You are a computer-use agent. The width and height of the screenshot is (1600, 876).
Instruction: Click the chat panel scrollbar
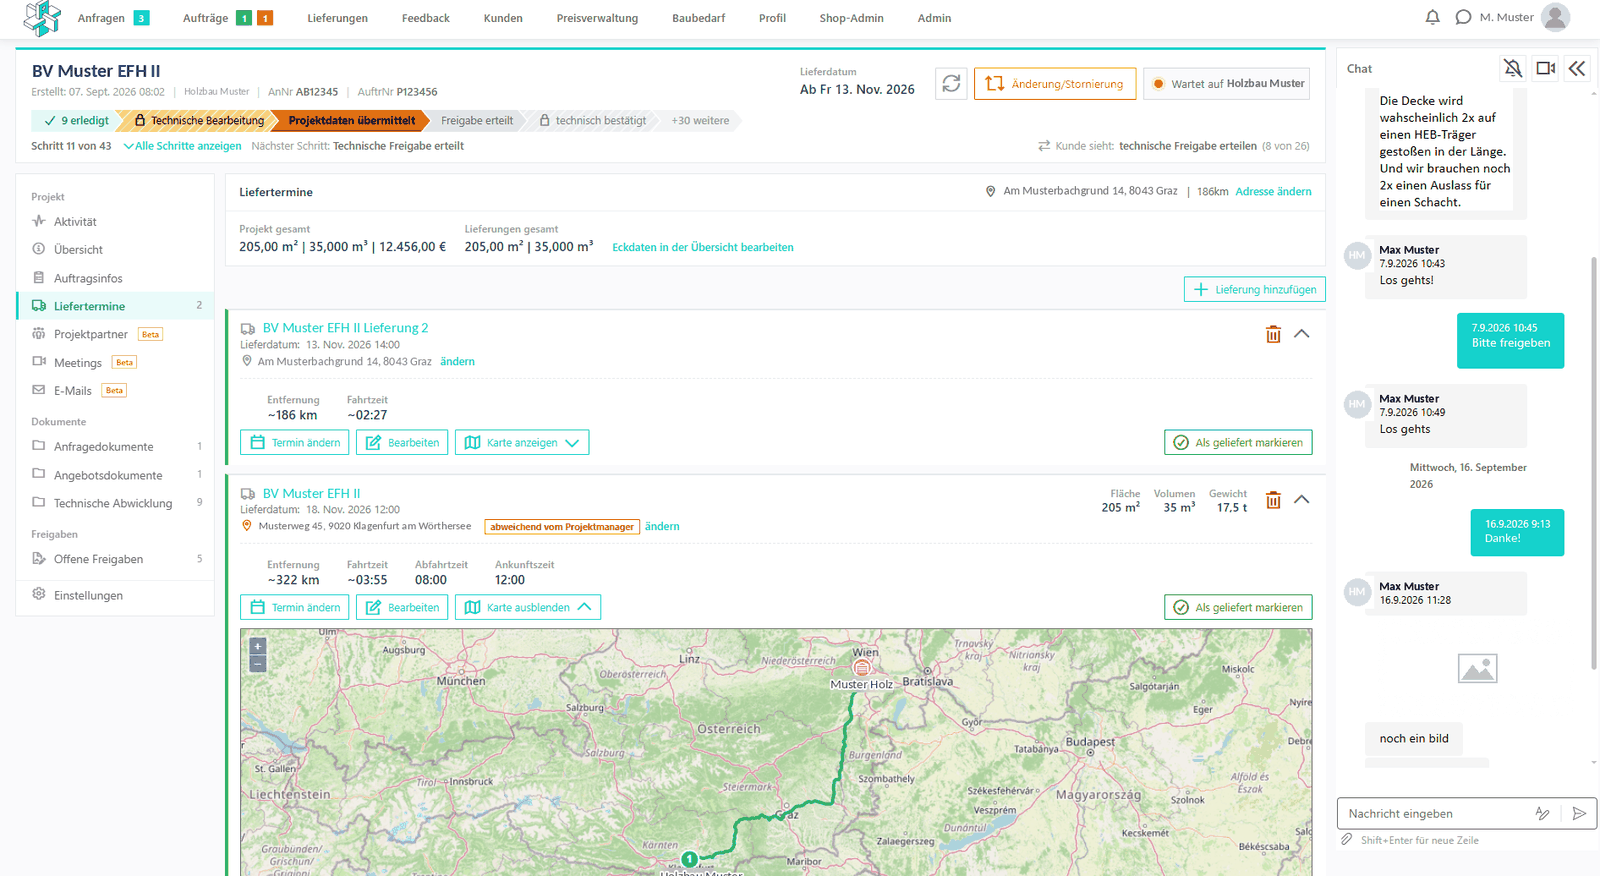[1594, 463]
